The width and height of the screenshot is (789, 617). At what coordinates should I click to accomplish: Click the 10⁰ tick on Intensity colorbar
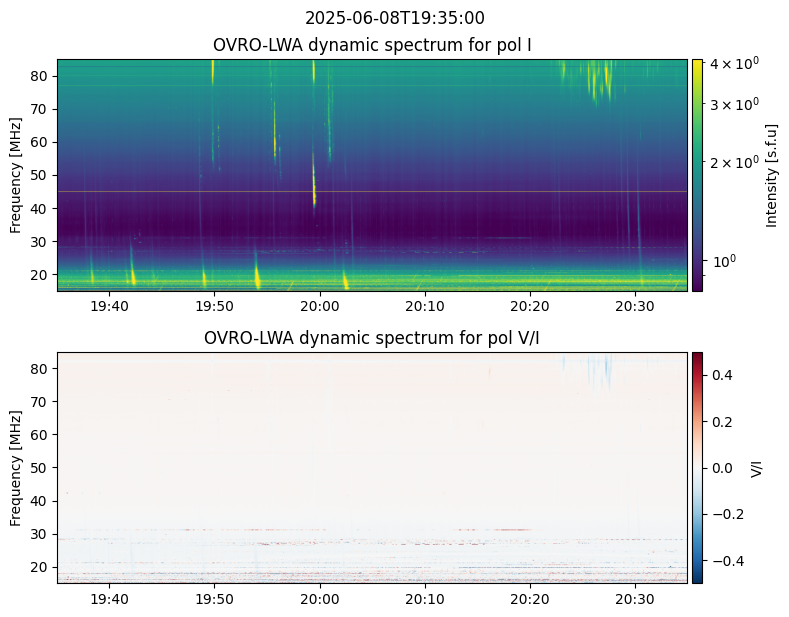724,261
